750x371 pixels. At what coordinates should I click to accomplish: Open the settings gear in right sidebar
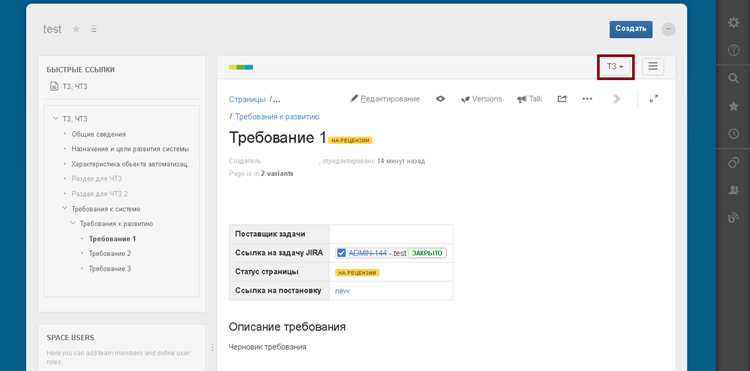[733, 22]
